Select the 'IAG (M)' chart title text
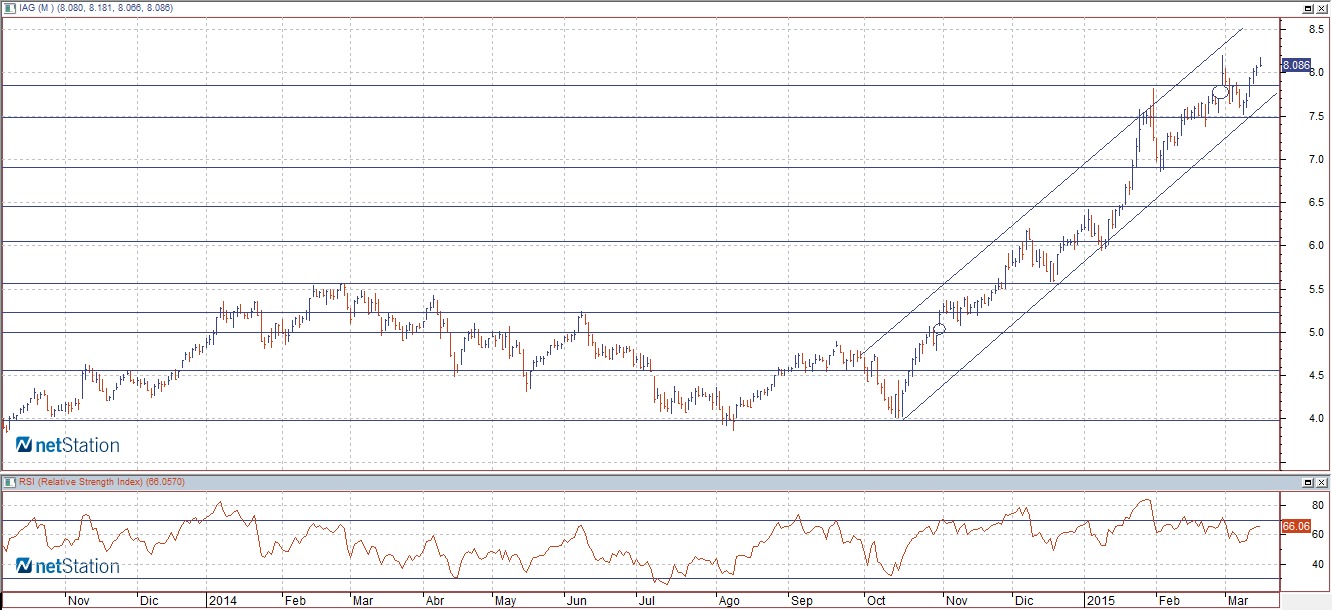This screenshot has height=610, width=1332. click(x=35, y=8)
